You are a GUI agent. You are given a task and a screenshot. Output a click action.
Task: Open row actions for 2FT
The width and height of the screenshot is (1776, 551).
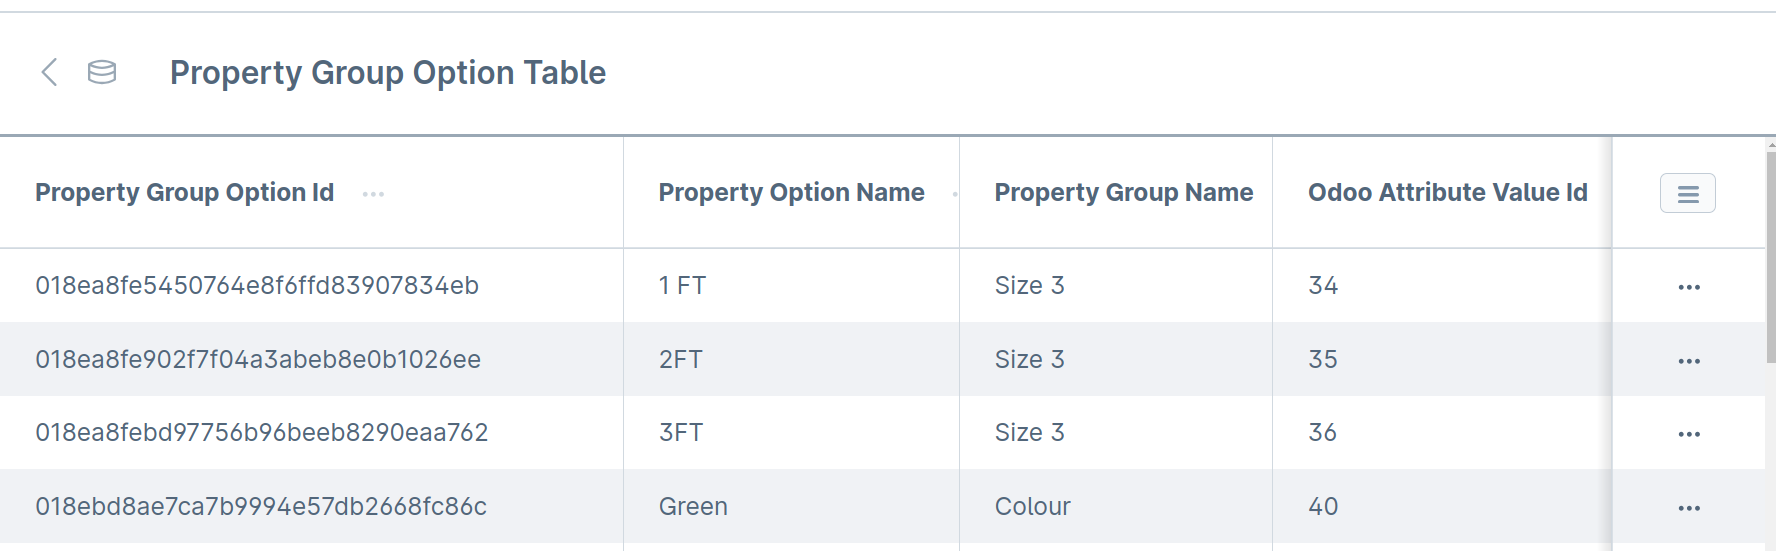tap(1689, 361)
